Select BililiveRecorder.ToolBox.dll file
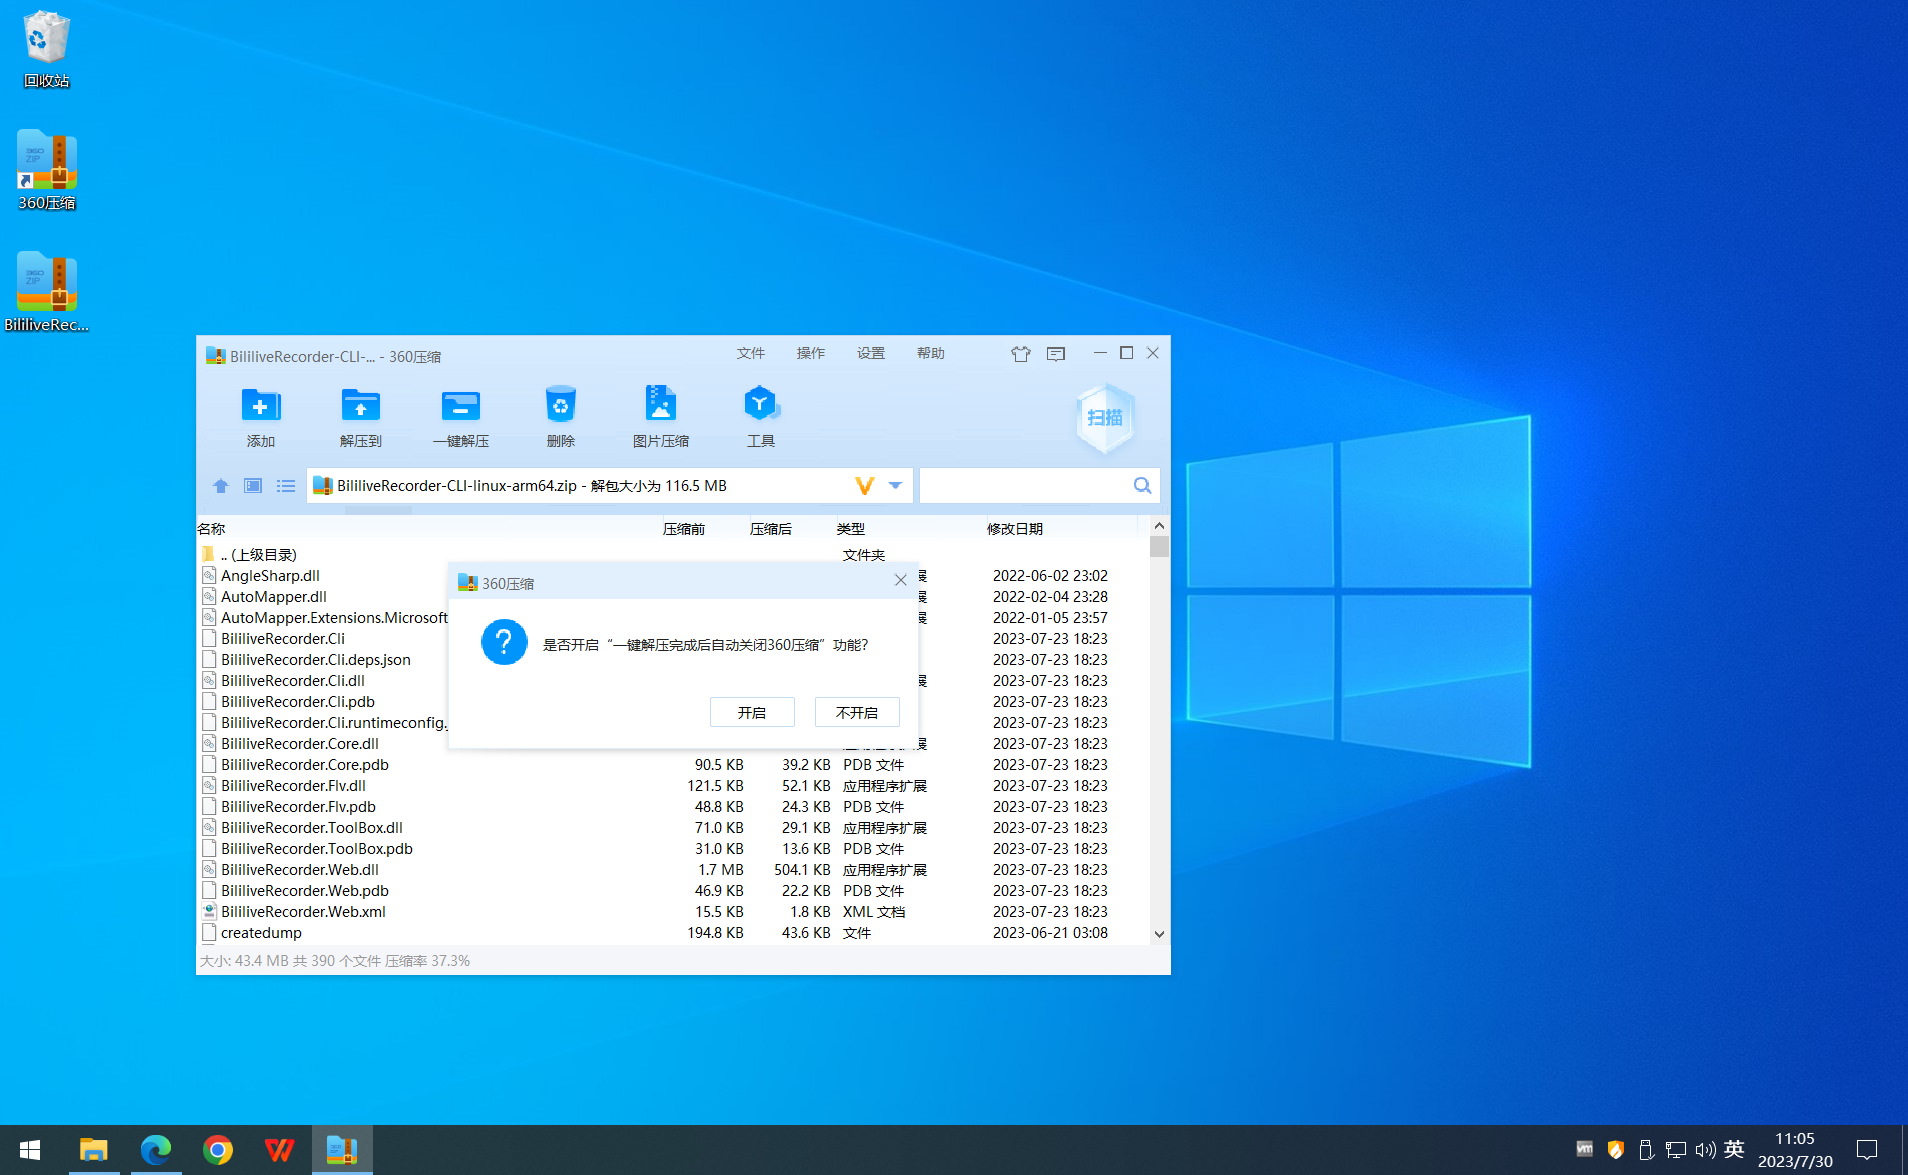The width and height of the screenshot is (1908, 1175). pyautogui.click(x=672, y=828)
